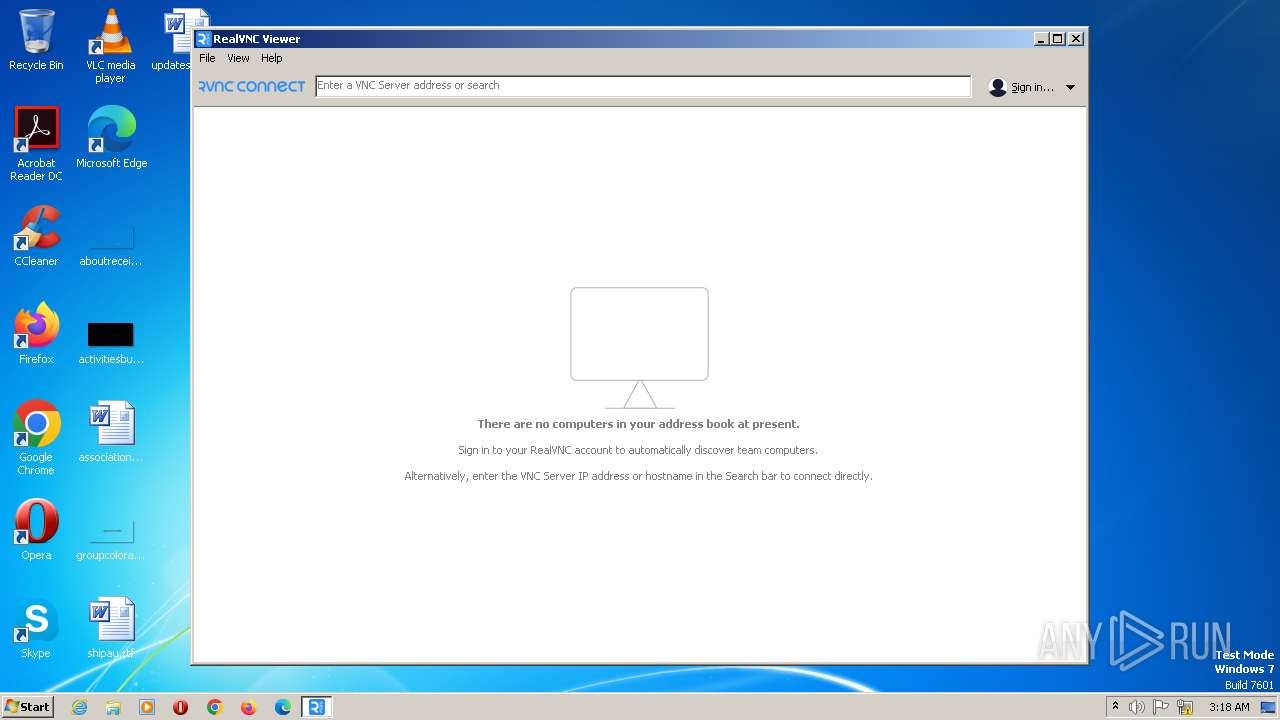This screenshot has height=720, width=1280.
Task: Open the File menu
Action: (207, 58)
